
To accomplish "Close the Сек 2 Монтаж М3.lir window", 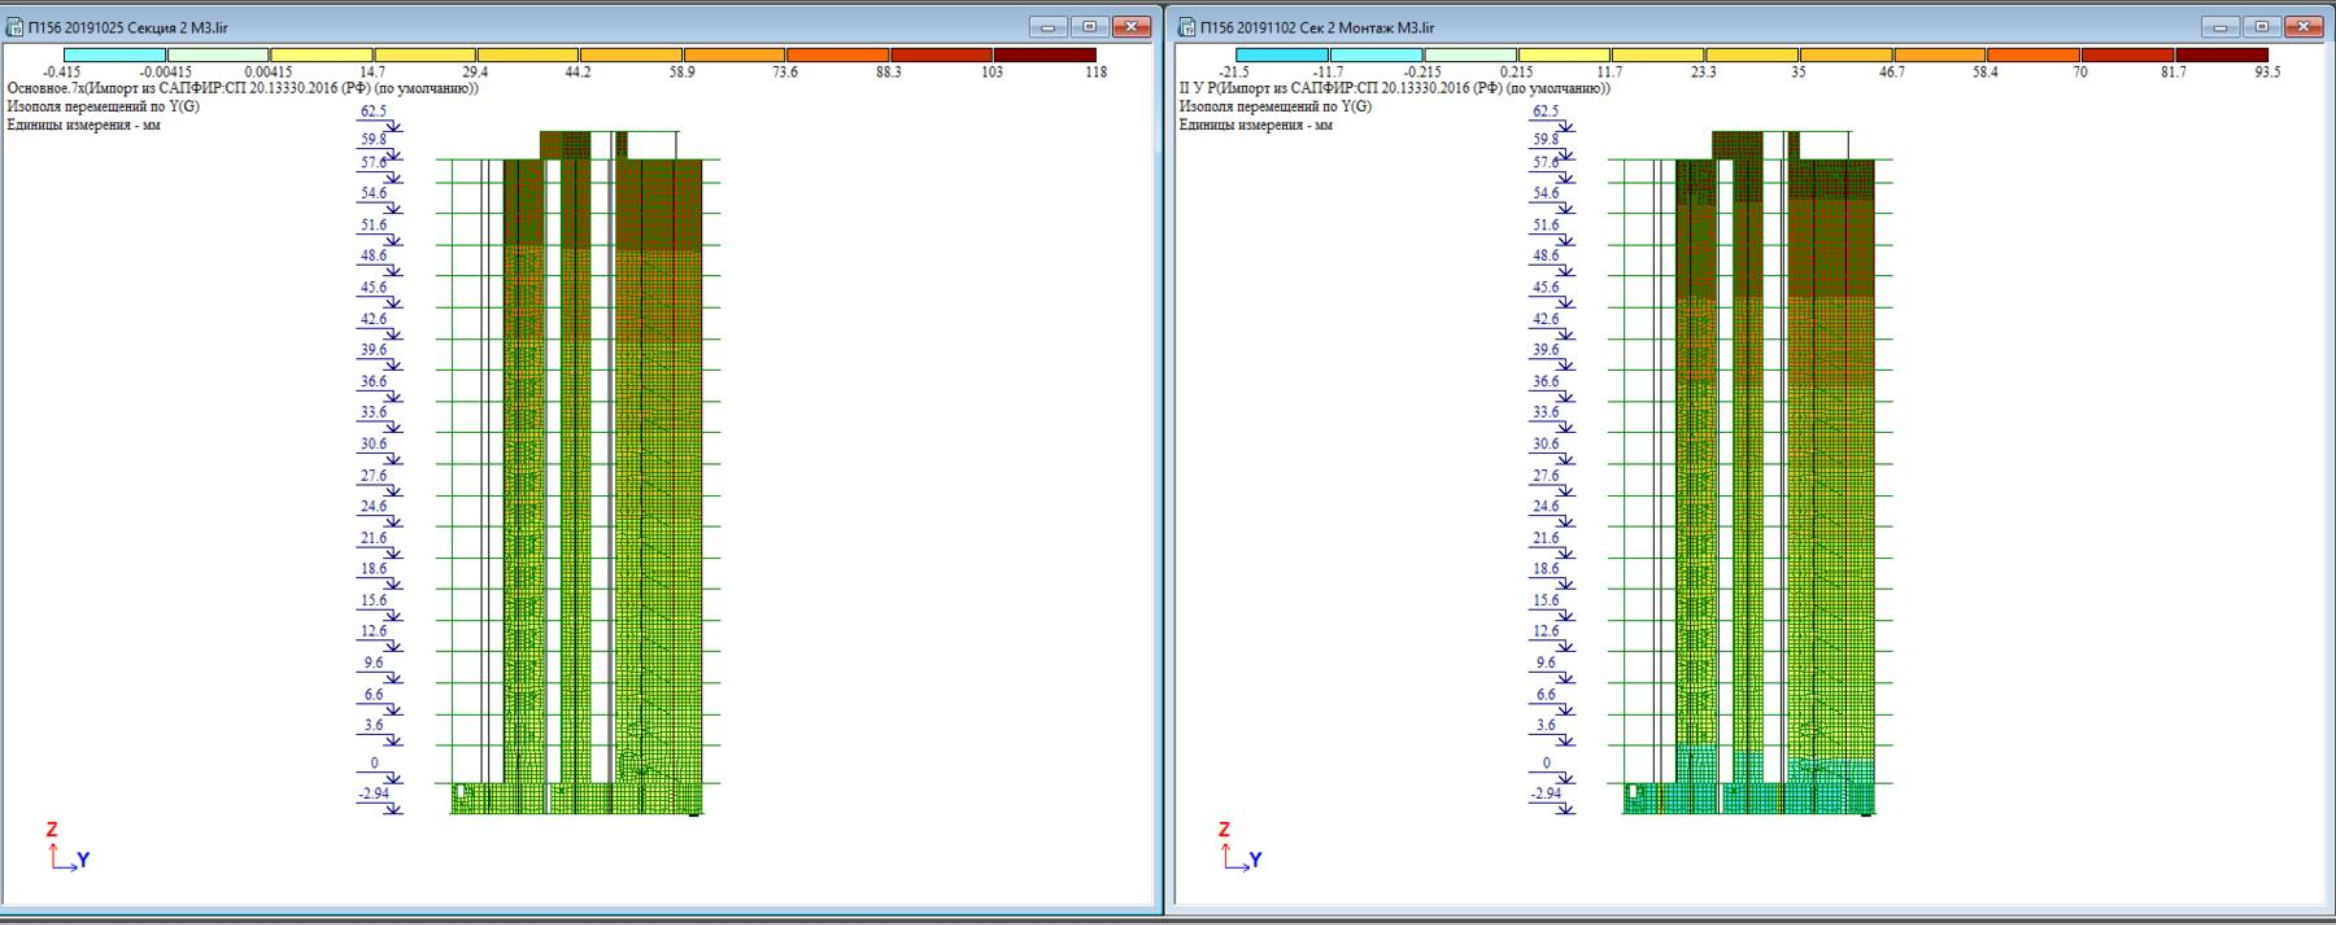I will tap(2303, 27).
